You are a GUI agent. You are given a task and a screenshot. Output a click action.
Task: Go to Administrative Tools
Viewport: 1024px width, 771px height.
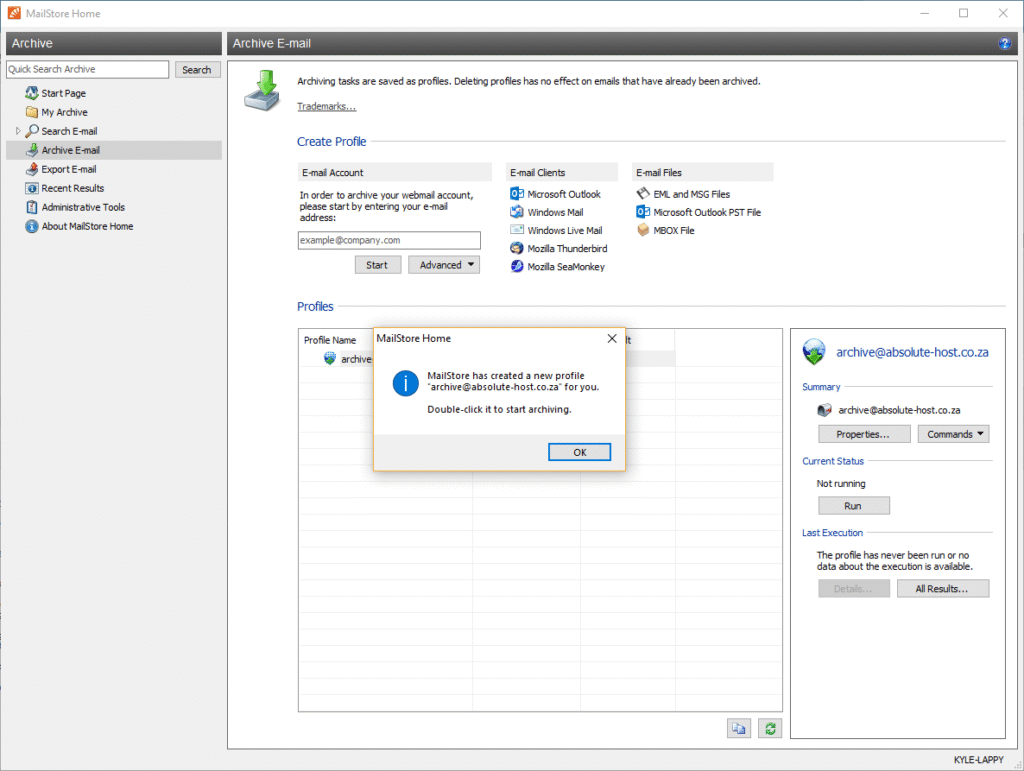click(83, 207)
